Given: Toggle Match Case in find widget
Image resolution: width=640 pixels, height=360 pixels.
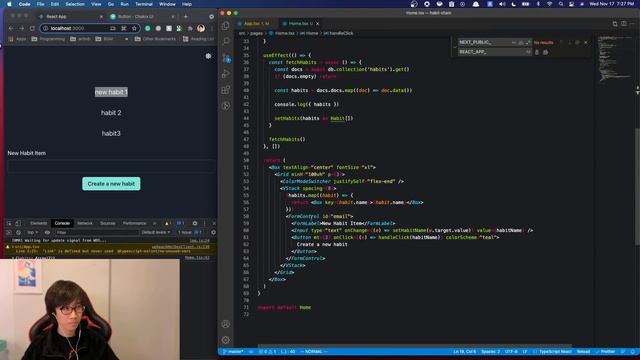Looking at the screenshot, I should tap(514, 42).
